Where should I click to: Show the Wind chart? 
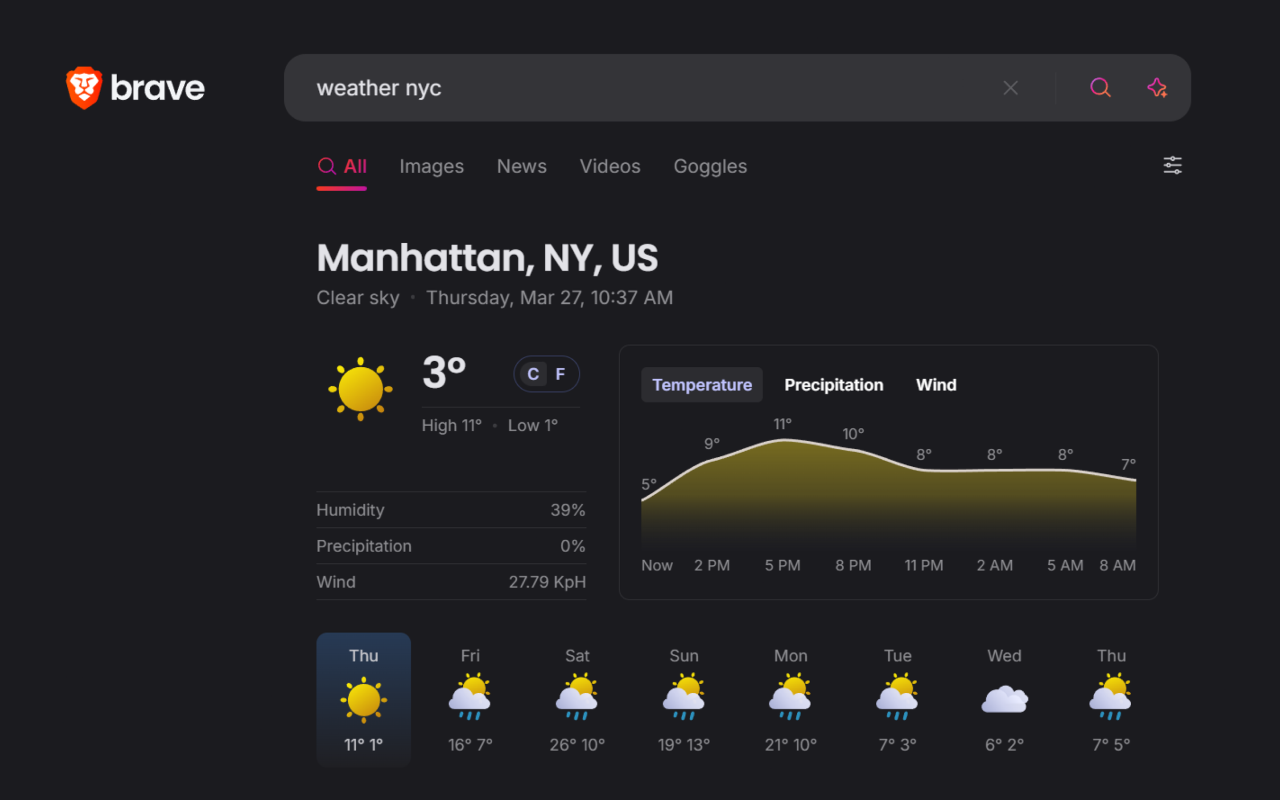936,385
